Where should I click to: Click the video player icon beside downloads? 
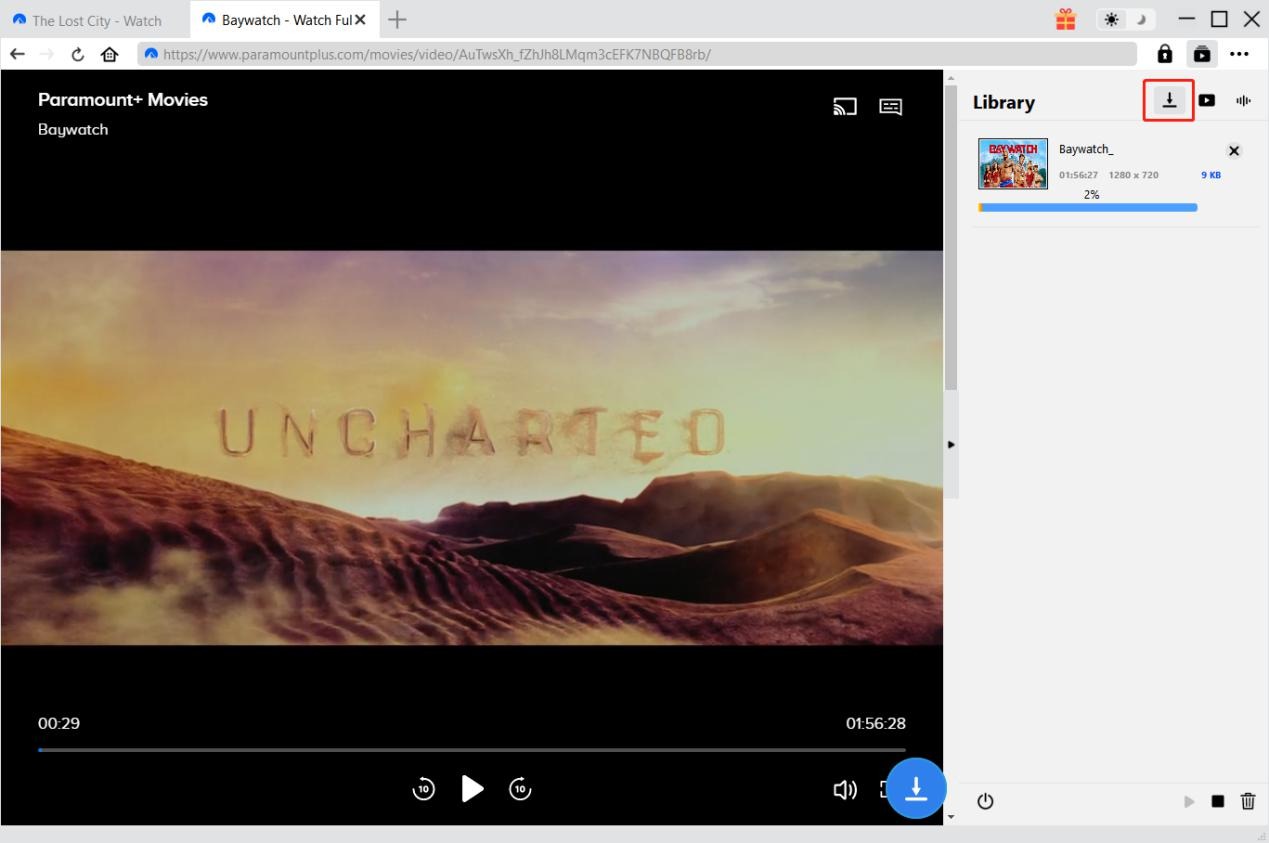click(1207, 100)
